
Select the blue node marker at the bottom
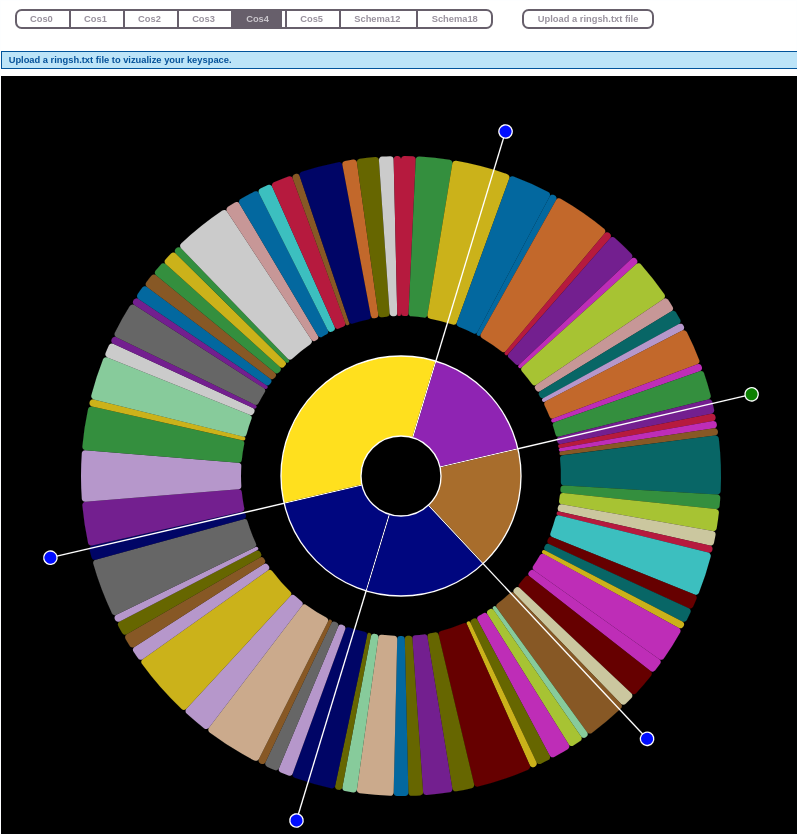(296, 820)
